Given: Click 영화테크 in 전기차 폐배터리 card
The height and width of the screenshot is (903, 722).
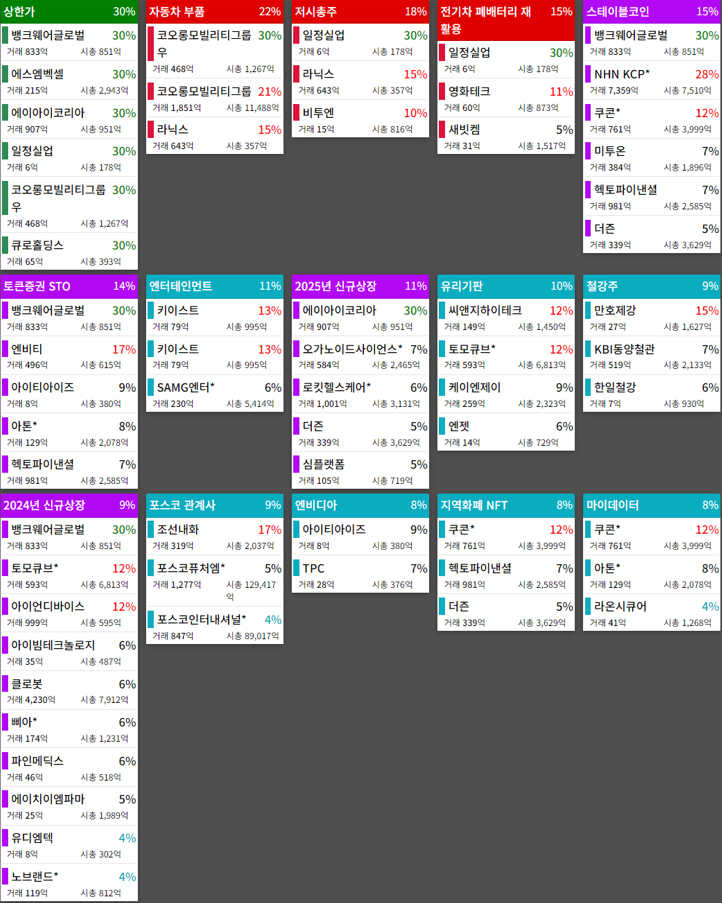Looking at the screenshot, I should click(x=506, y=98).
